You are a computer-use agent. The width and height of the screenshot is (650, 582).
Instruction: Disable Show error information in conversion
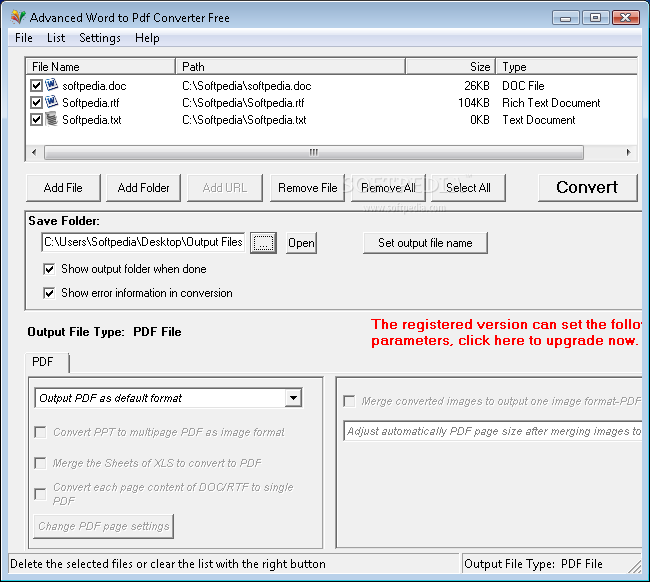point(50,293)
